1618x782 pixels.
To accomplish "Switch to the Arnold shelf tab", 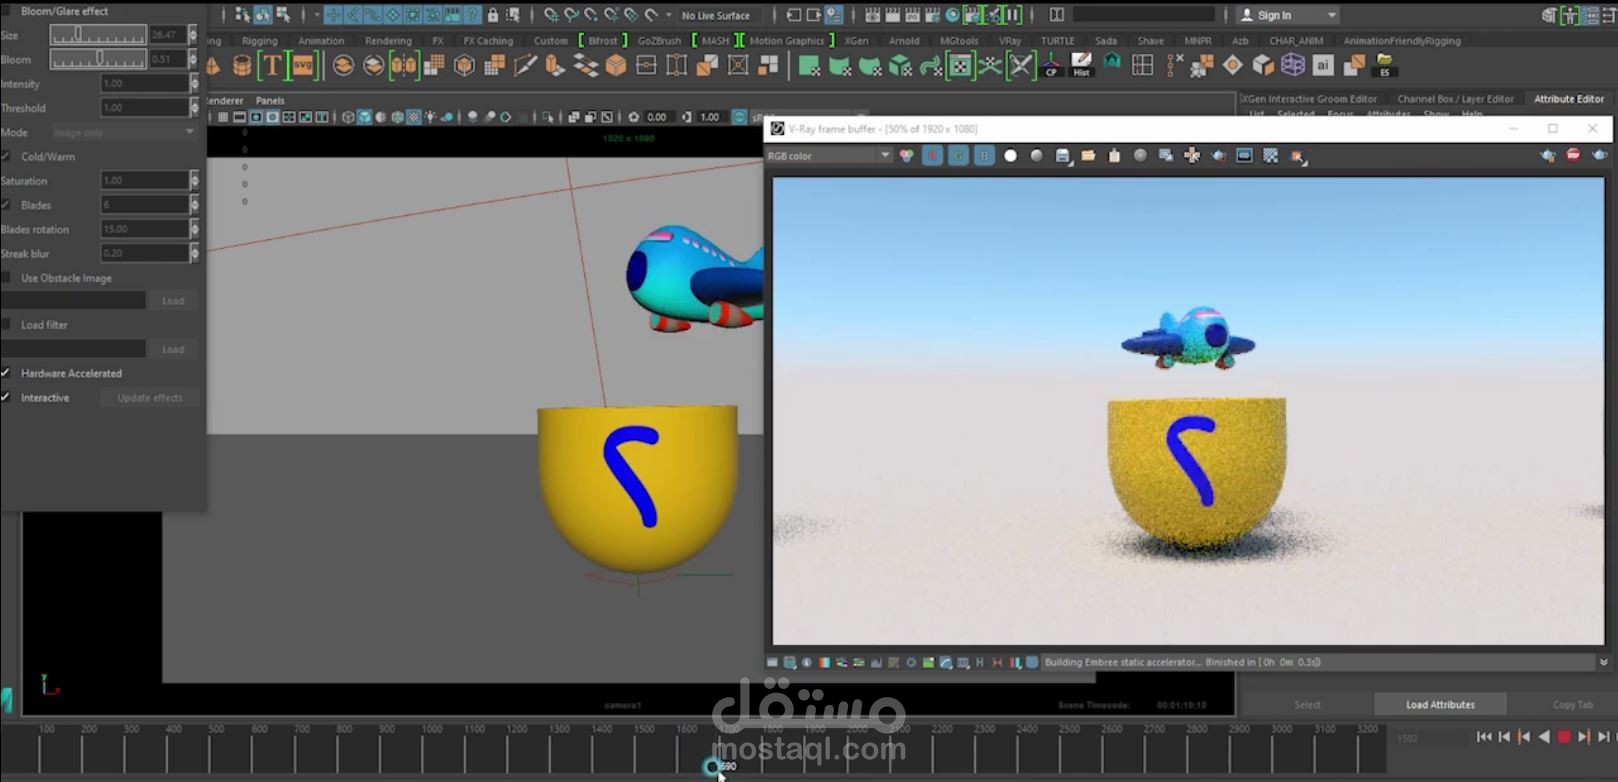I will [x=904, y=41].
